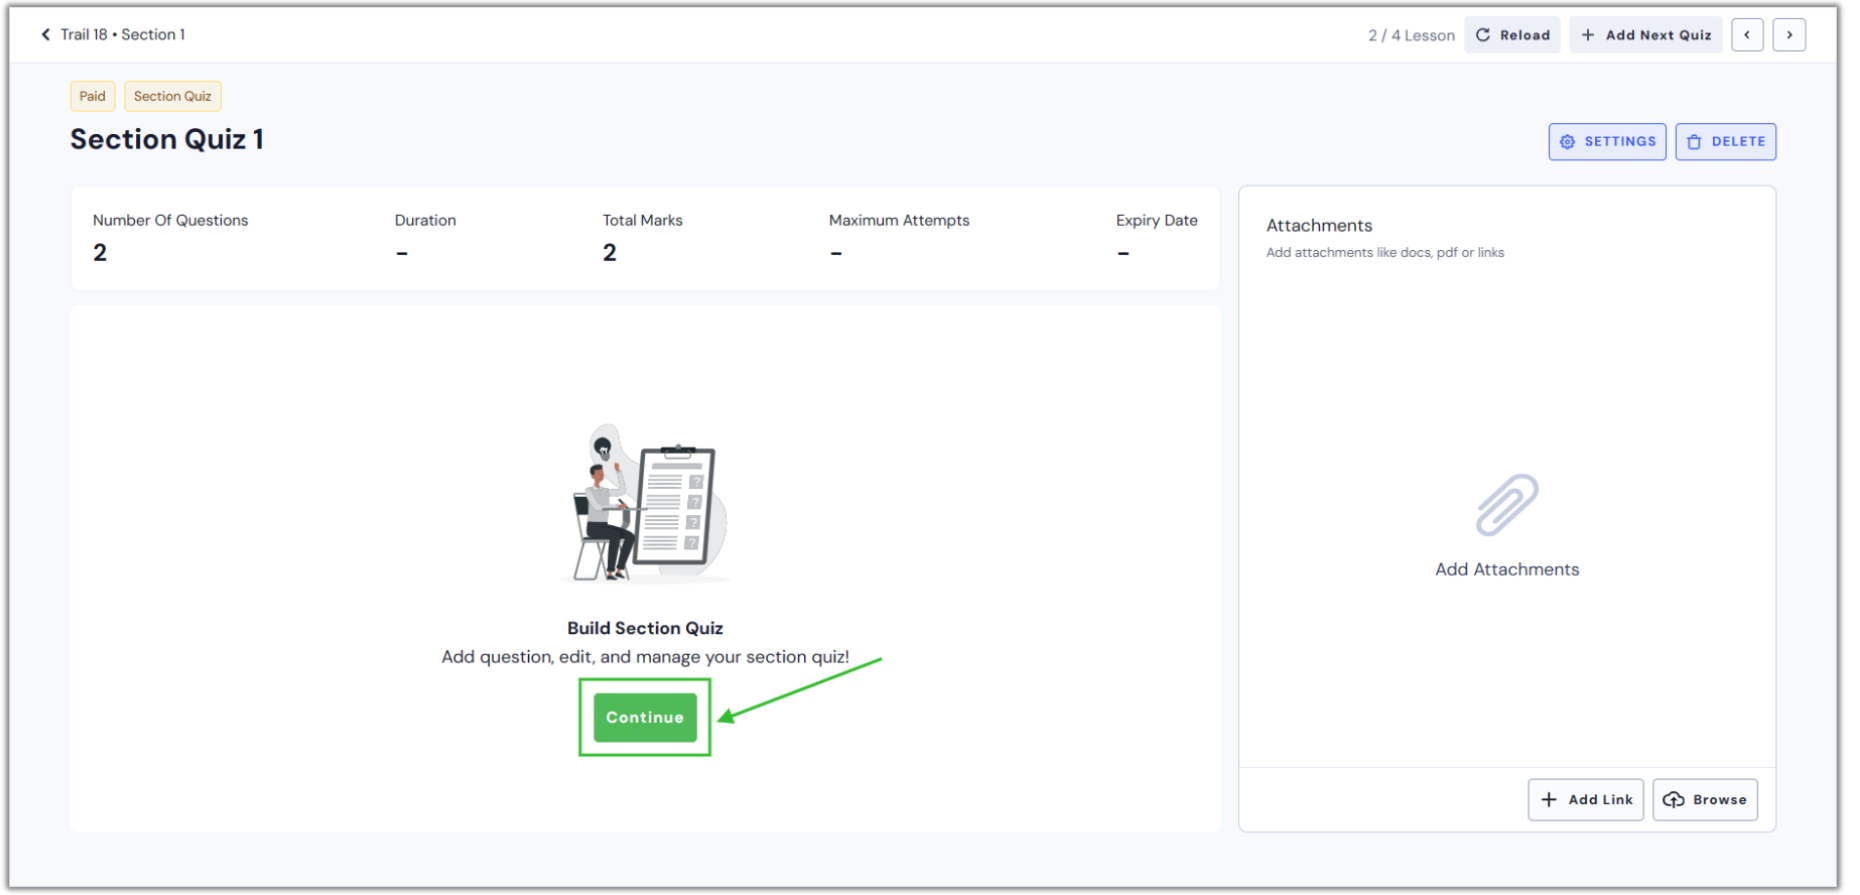Add Link to attachments

pos(1585,800)
